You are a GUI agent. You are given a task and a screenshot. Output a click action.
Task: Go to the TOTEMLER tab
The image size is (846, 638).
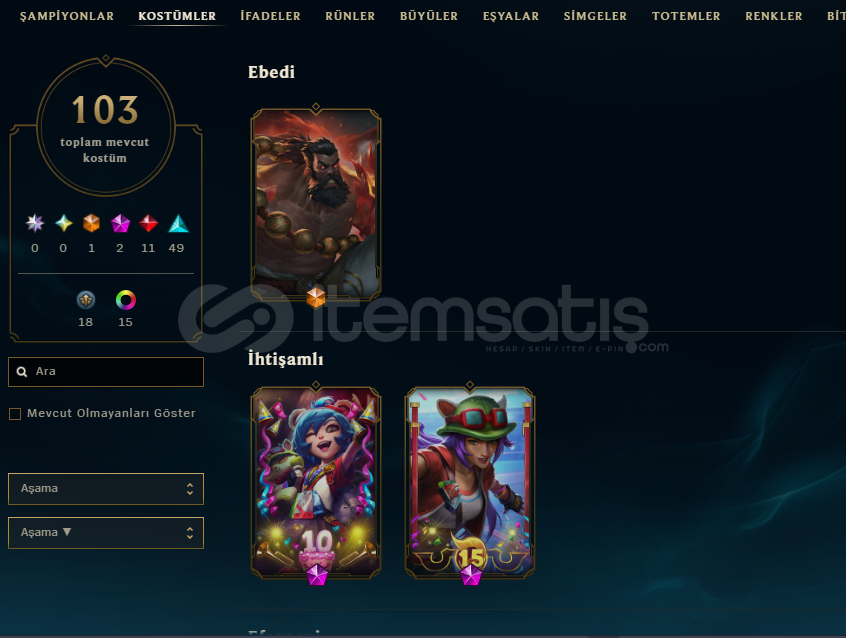pos(686,16)
